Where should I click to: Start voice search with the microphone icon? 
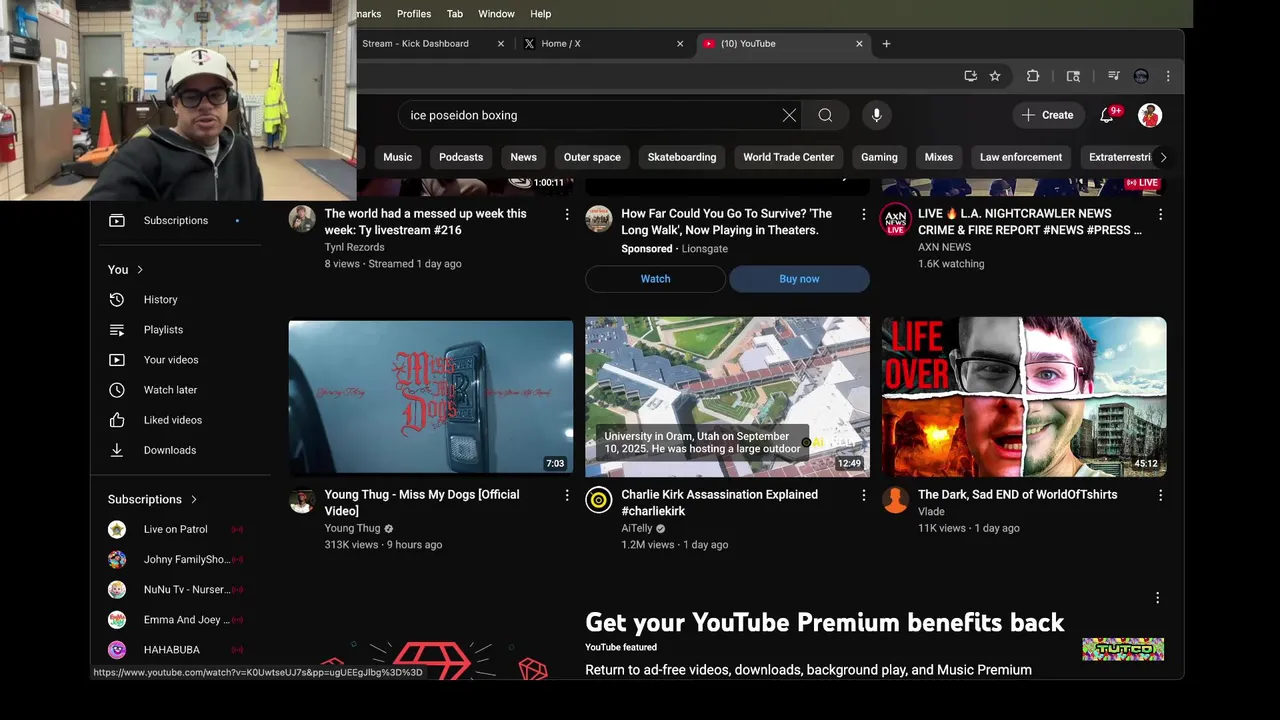pyautogui.click(x=877, y=115)
